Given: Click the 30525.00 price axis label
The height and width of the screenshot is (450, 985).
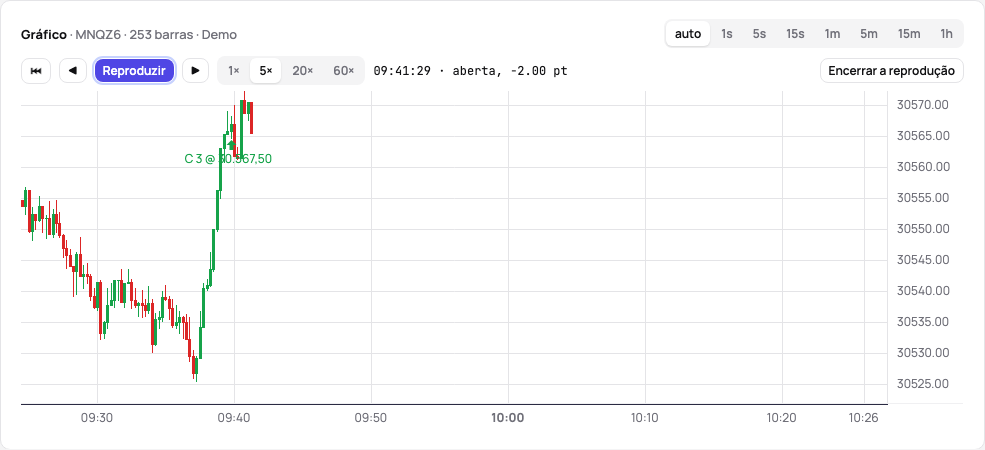Looking at the screenshot, I should coord(923,384).
